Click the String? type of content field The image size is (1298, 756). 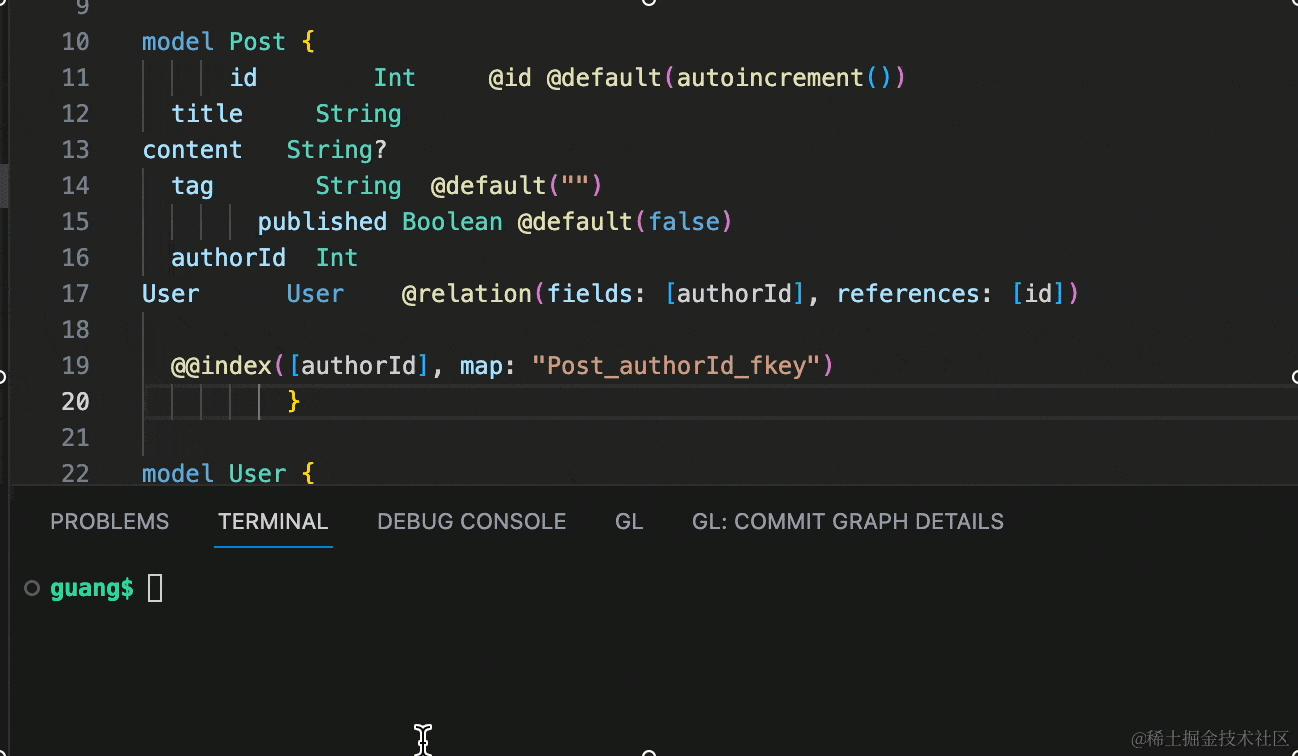(336, 150)
